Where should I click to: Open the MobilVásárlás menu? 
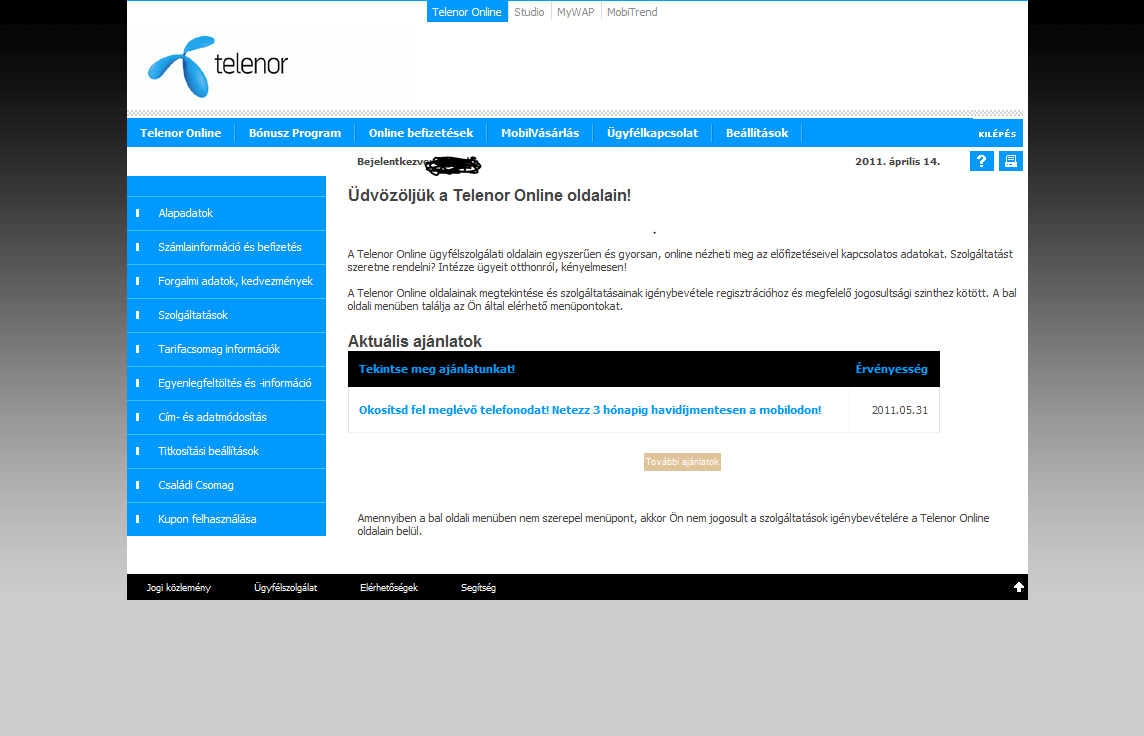540,133
